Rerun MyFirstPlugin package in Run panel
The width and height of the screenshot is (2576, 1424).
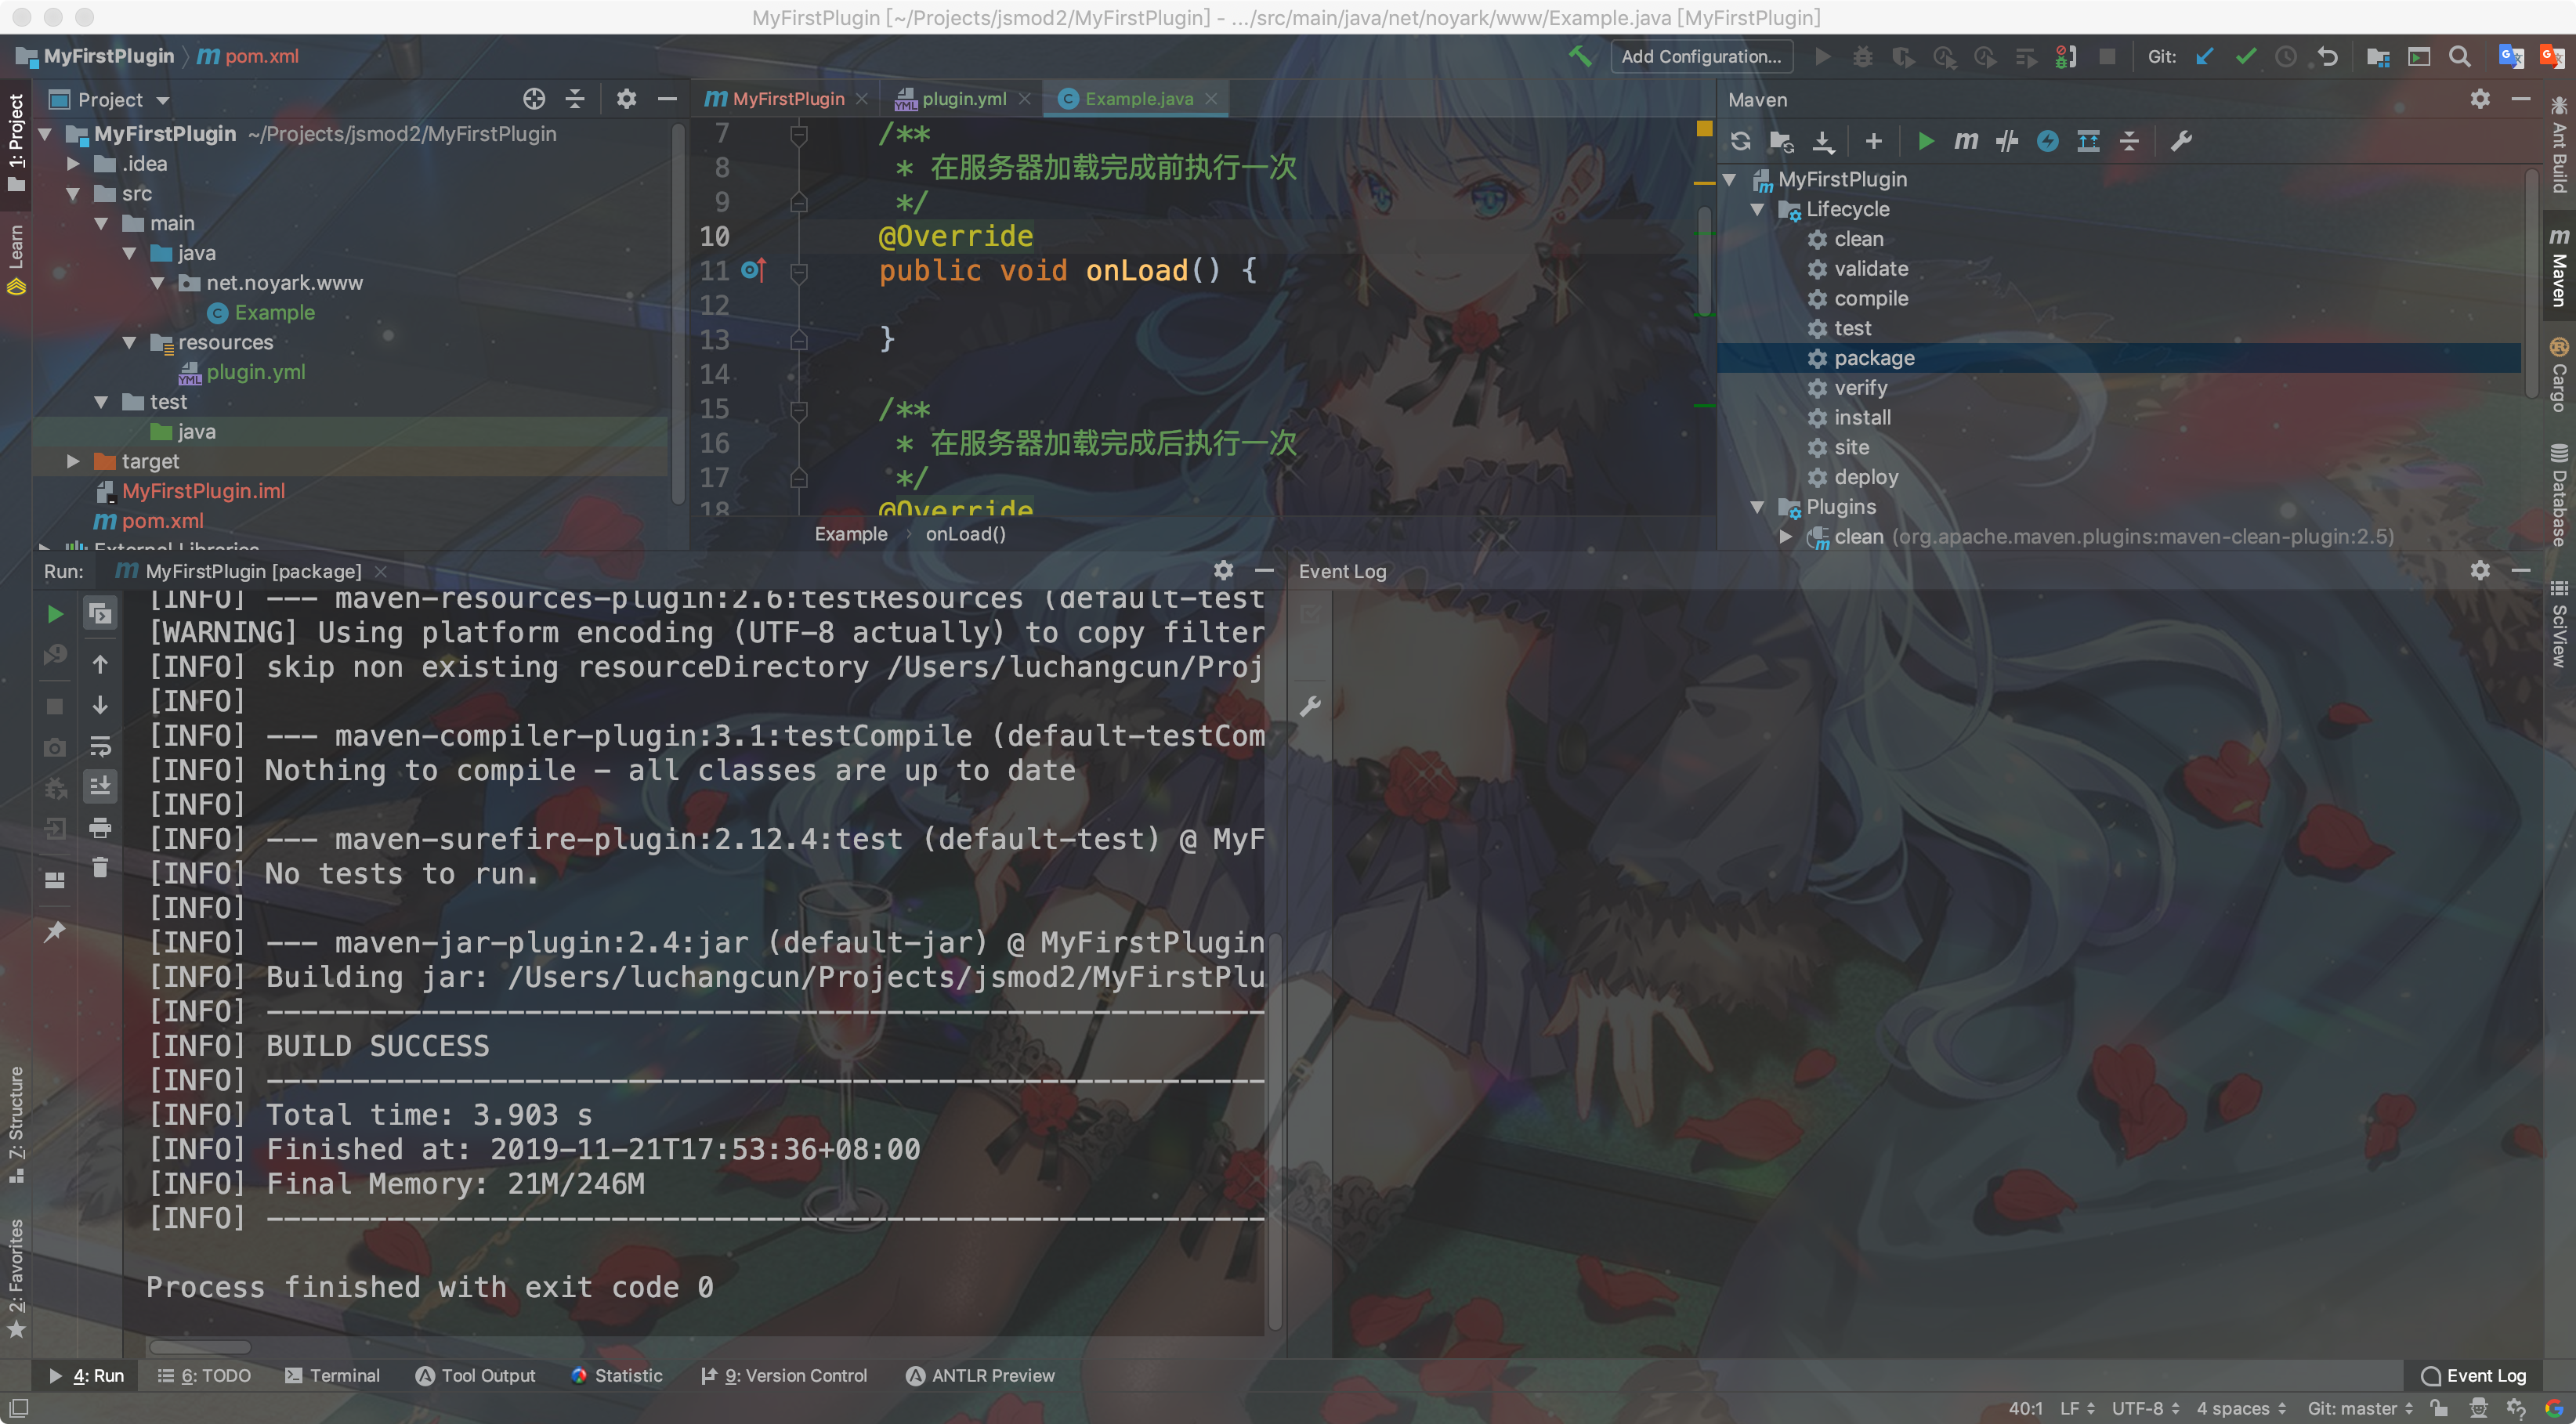point(56,614)
